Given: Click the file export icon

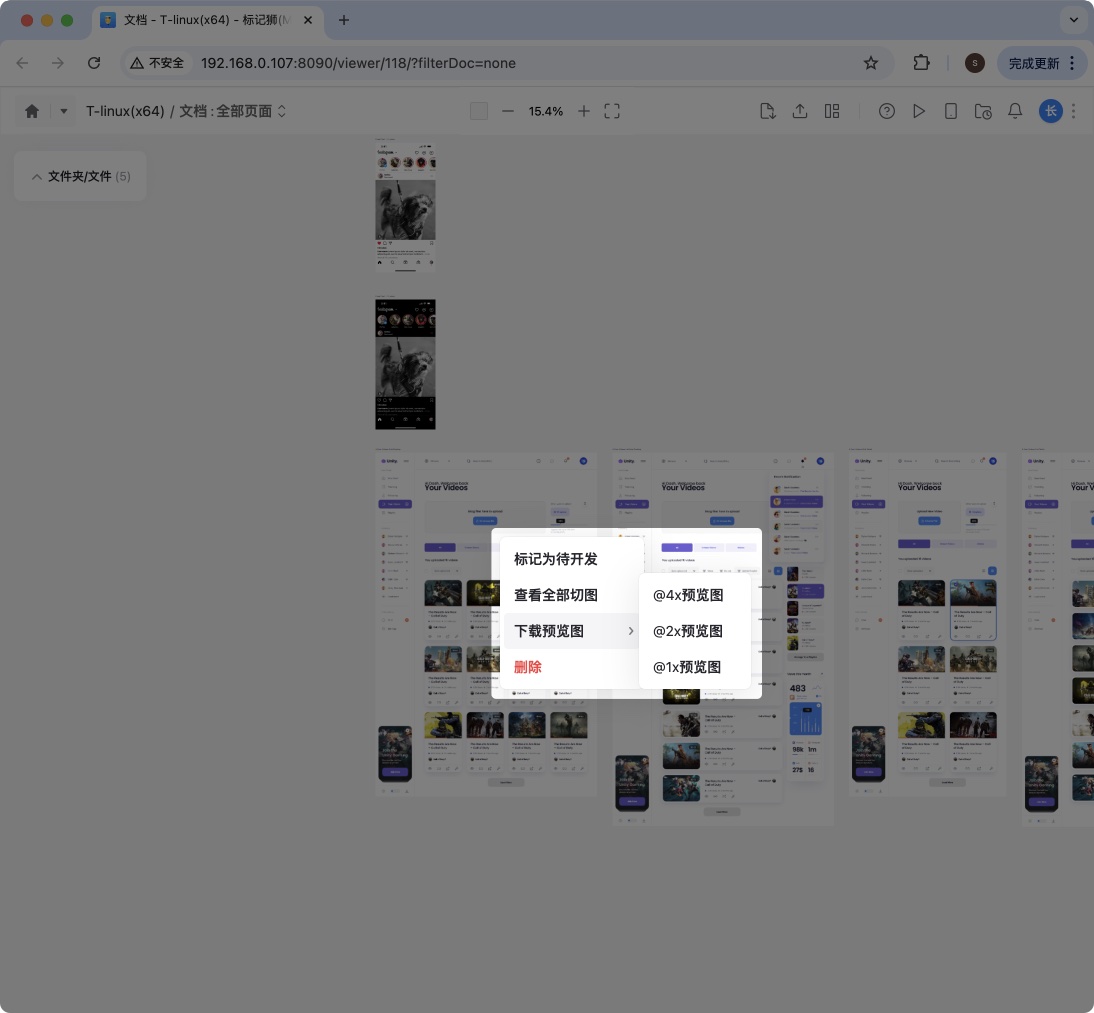Looking at the screenshot, I should click(768, 111).
